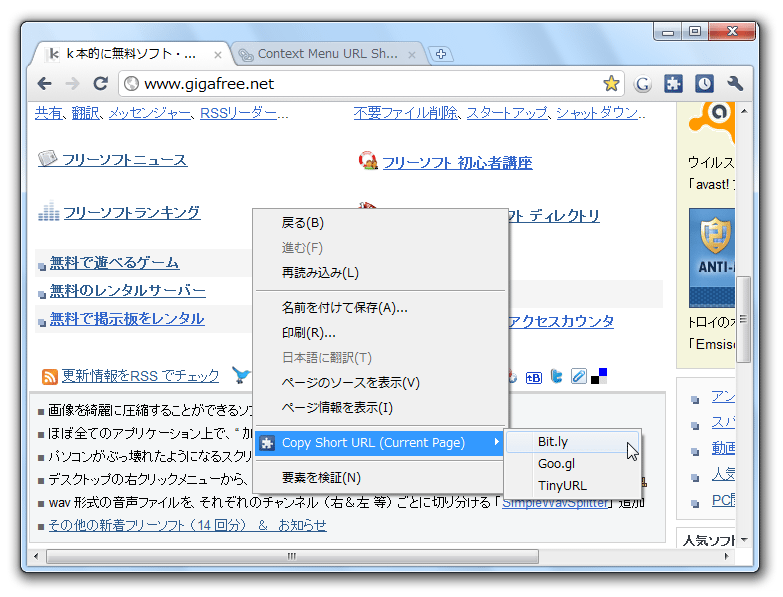The height and width of the screenshot is (597, 783).
Task: Choose Bit.ly in the submenu
Action: coord(572,442)
